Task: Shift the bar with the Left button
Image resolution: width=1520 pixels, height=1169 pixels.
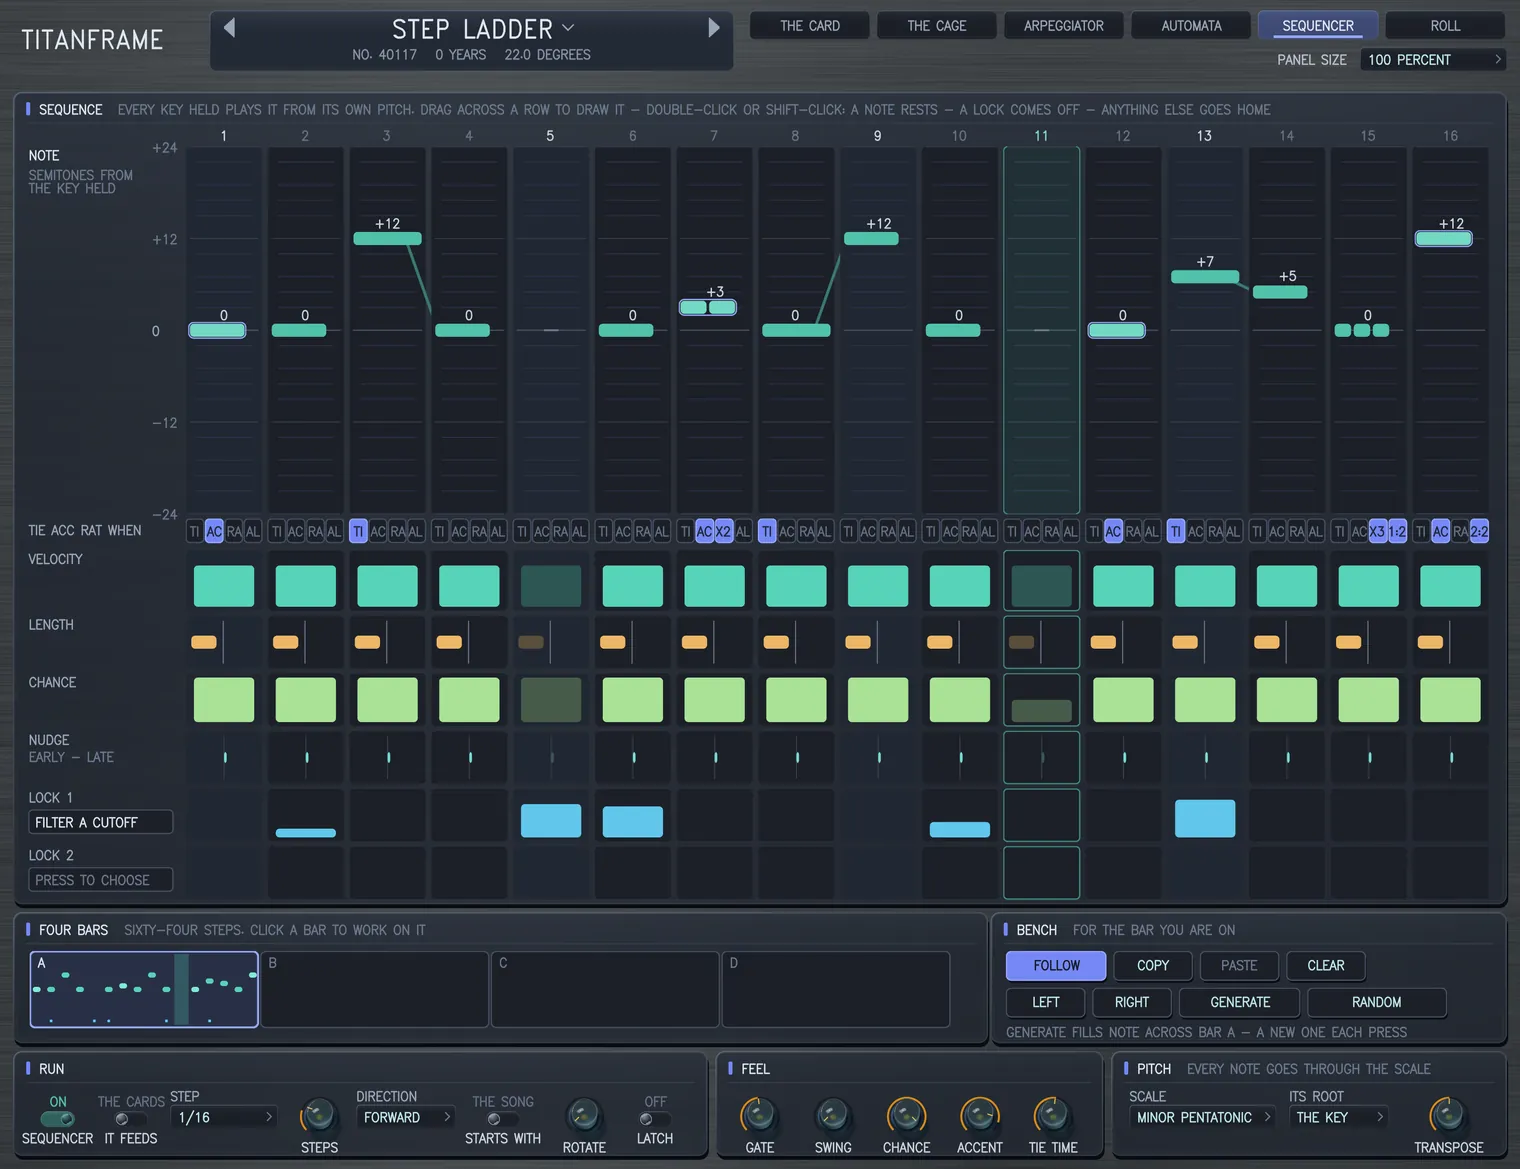Action: tap(1046, 1002)
